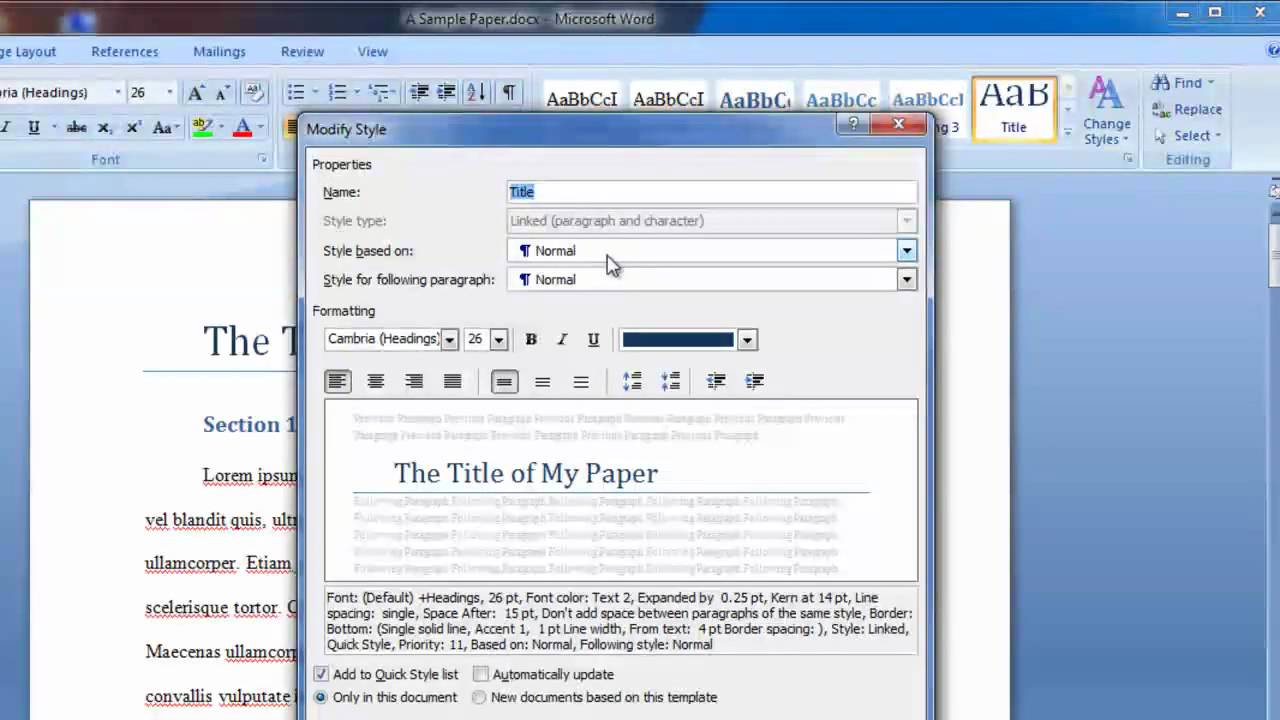
Task: Open Style for following paragraph dropdown
Action: pos(906,280)
